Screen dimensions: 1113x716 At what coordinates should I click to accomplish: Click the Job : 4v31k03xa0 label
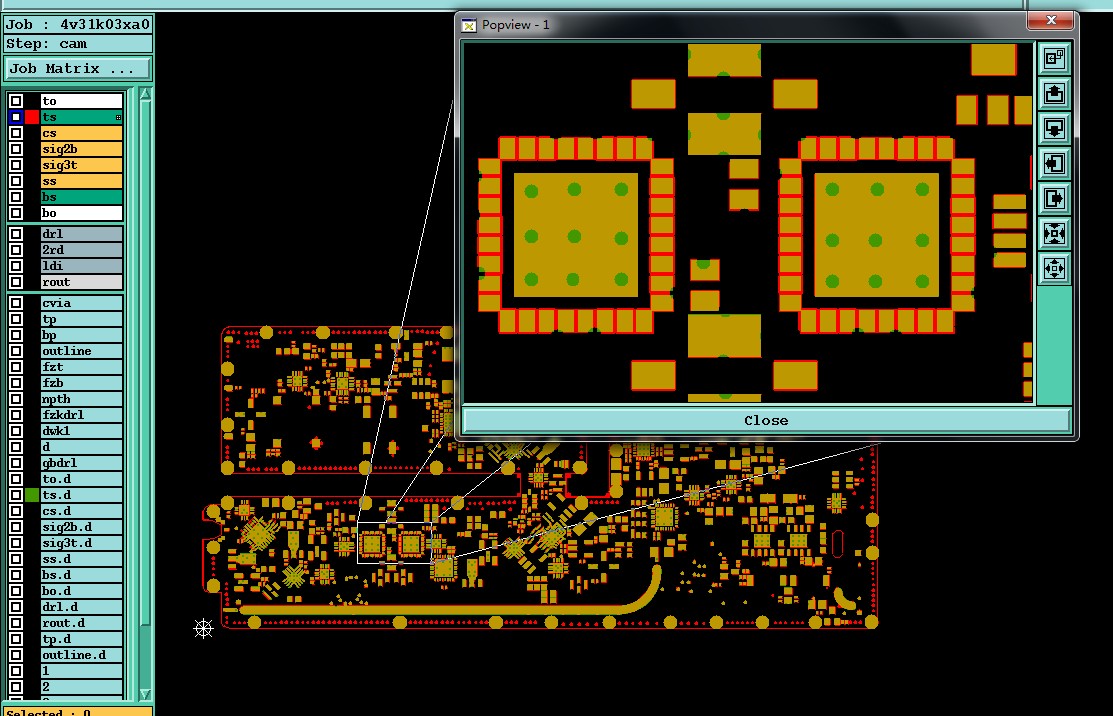[x=78, y=24]
